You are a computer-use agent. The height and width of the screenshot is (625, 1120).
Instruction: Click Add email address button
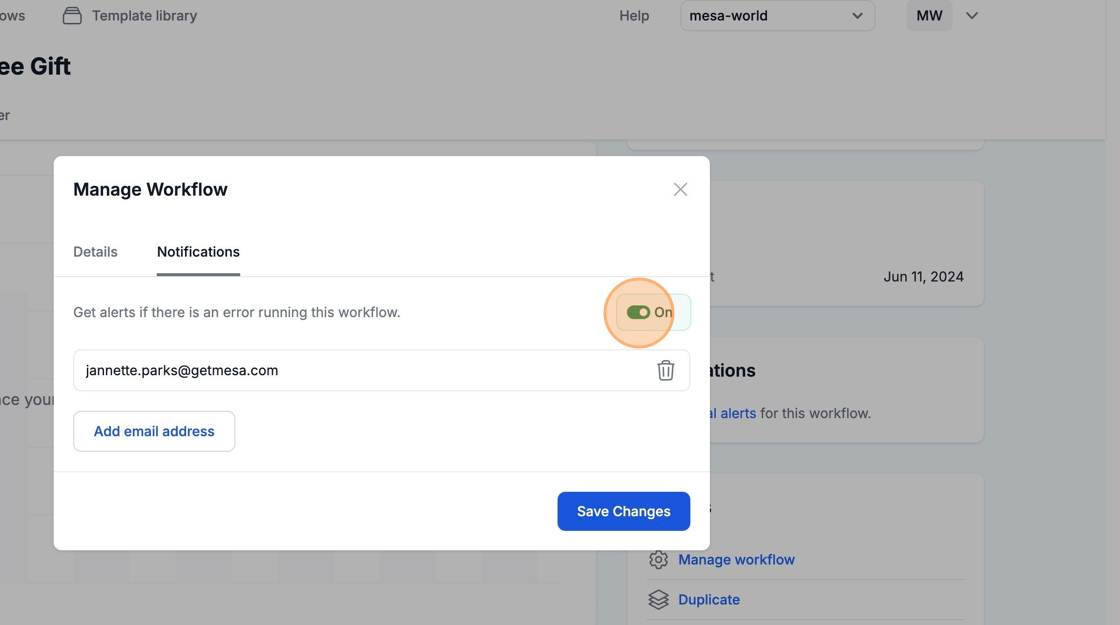(154, 431)
